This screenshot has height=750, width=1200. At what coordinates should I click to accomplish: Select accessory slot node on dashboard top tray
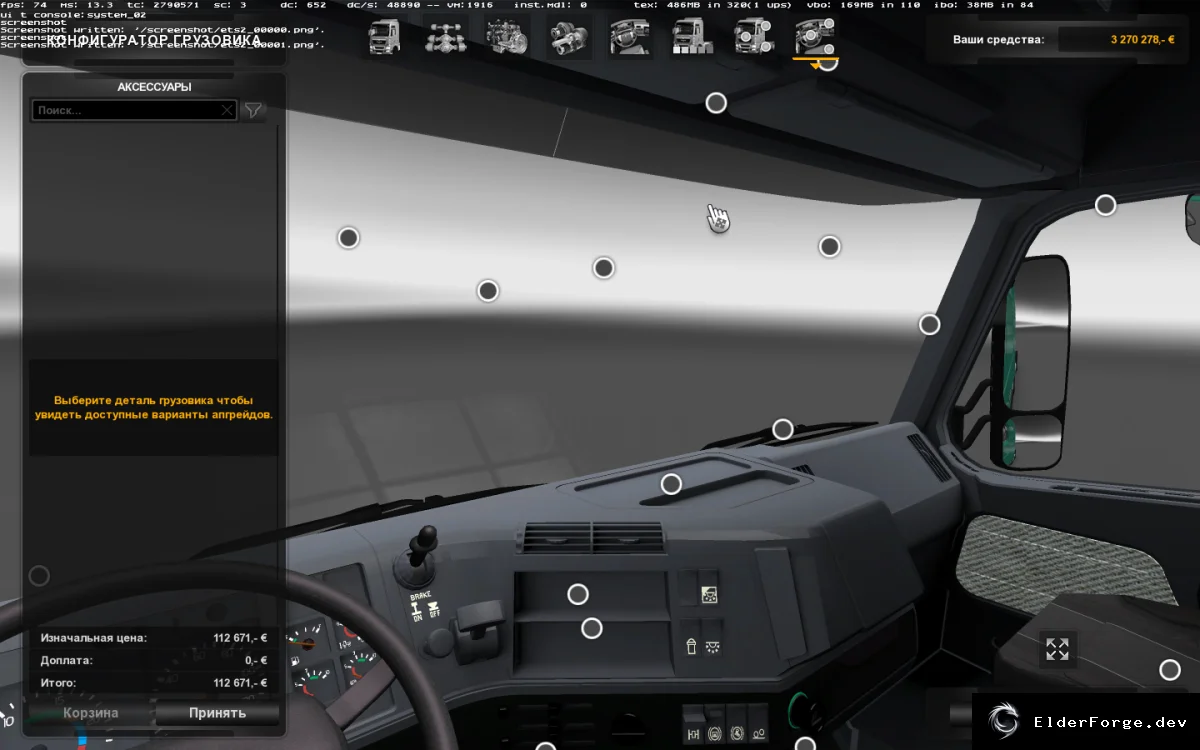point(671,484)
